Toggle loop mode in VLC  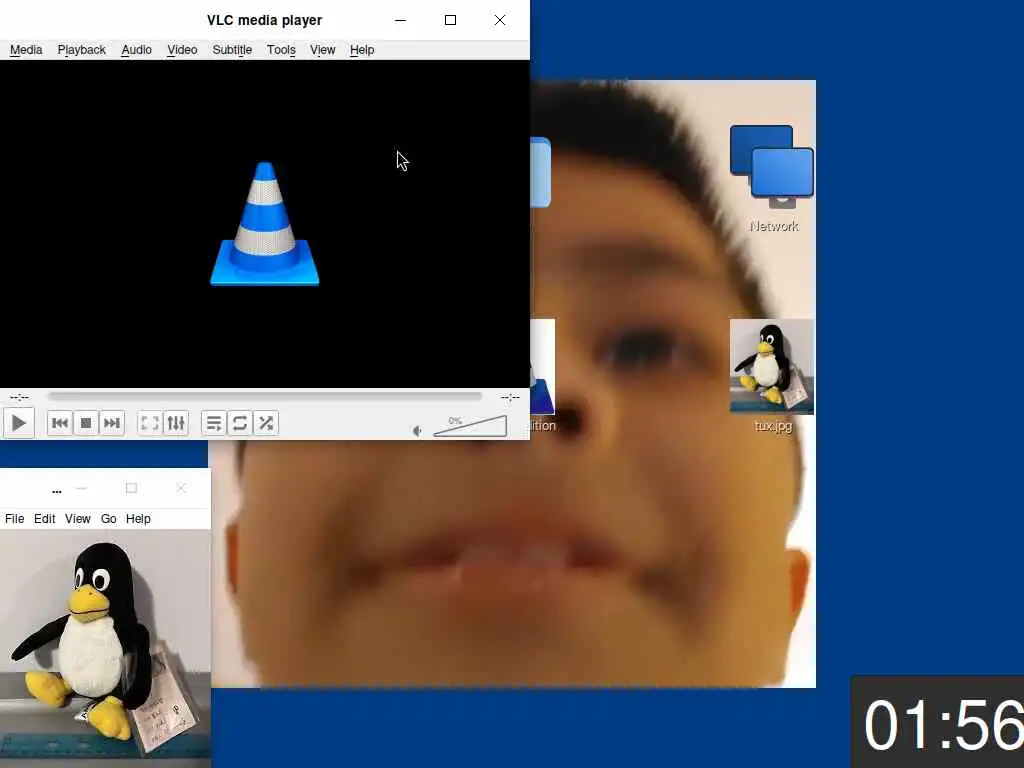[240, 423]
